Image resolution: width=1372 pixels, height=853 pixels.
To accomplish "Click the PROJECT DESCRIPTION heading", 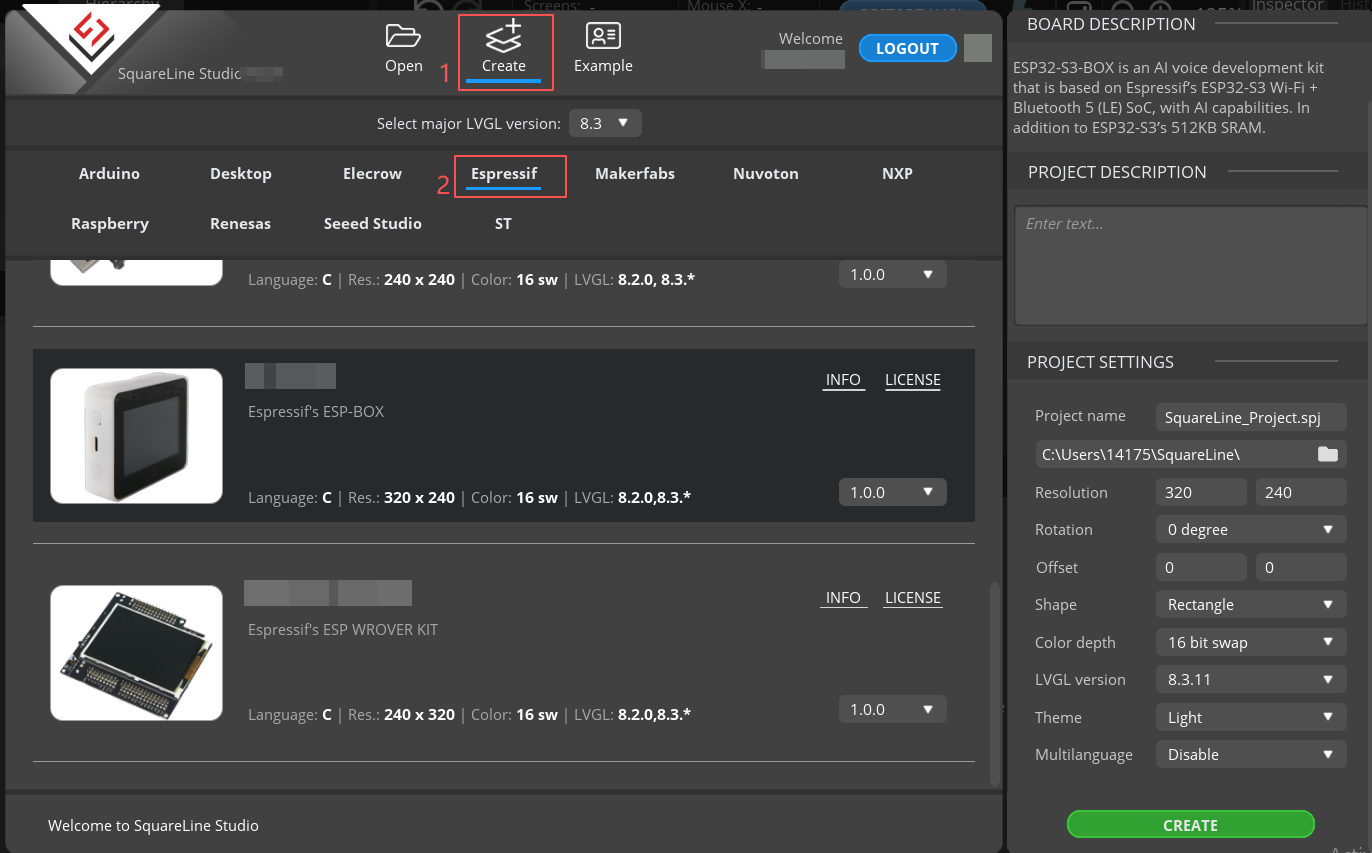I will click(x=1117, y=172).
